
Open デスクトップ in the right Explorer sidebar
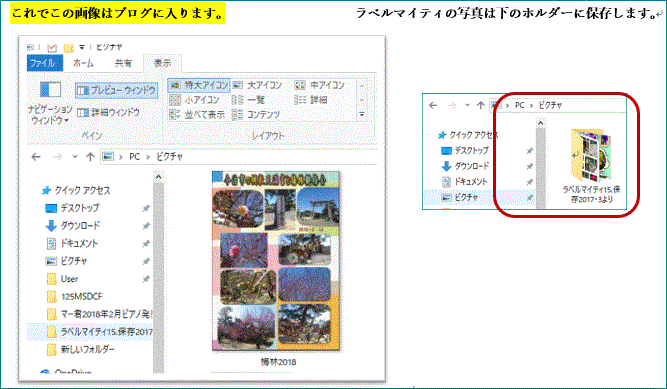click(465, 151)
